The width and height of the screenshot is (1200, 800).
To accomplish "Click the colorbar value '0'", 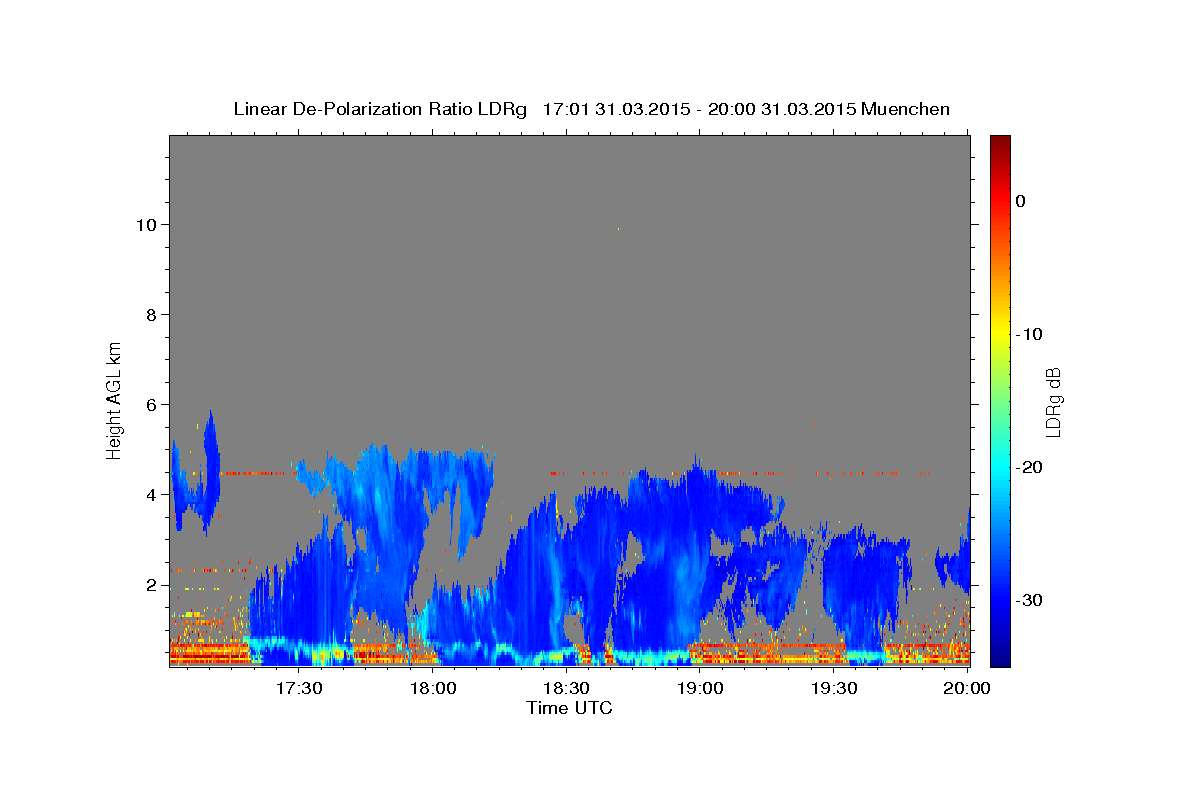I will pos(1021,201).
